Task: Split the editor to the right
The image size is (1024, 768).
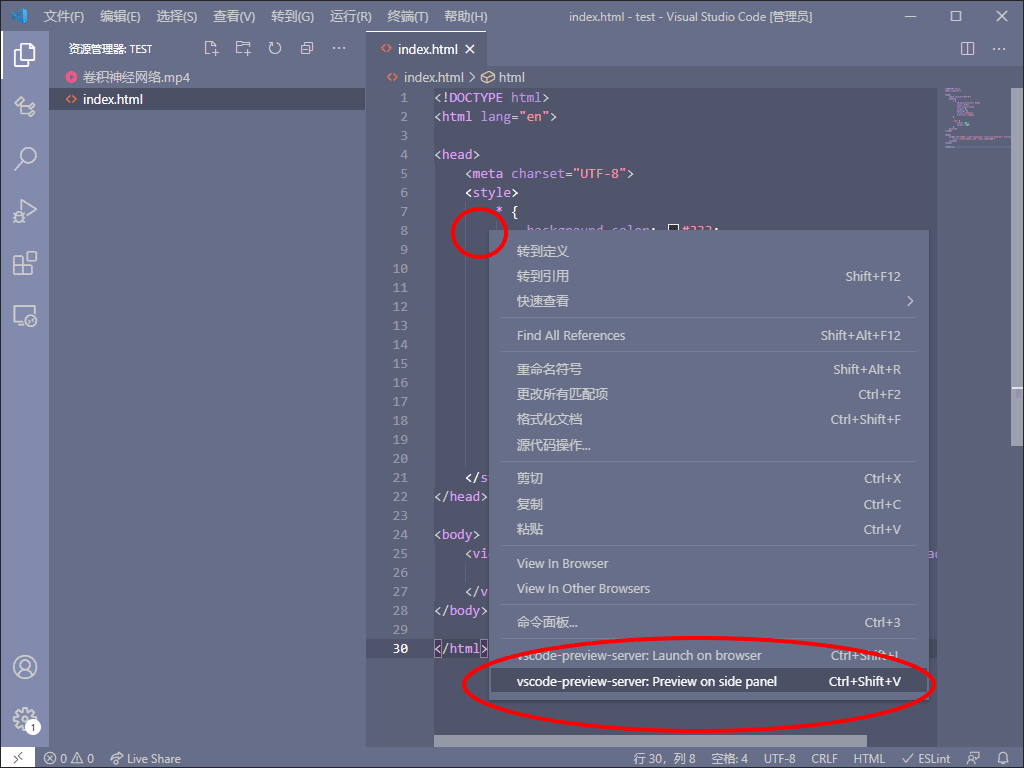Action: [x=967, y=48]
